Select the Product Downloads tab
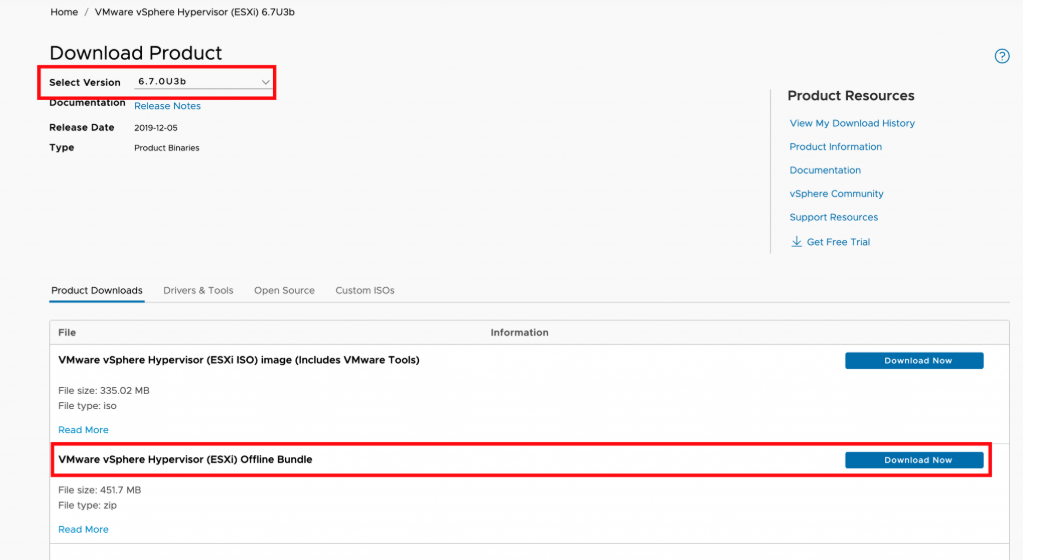1059x560 pixels. (97, 290)
